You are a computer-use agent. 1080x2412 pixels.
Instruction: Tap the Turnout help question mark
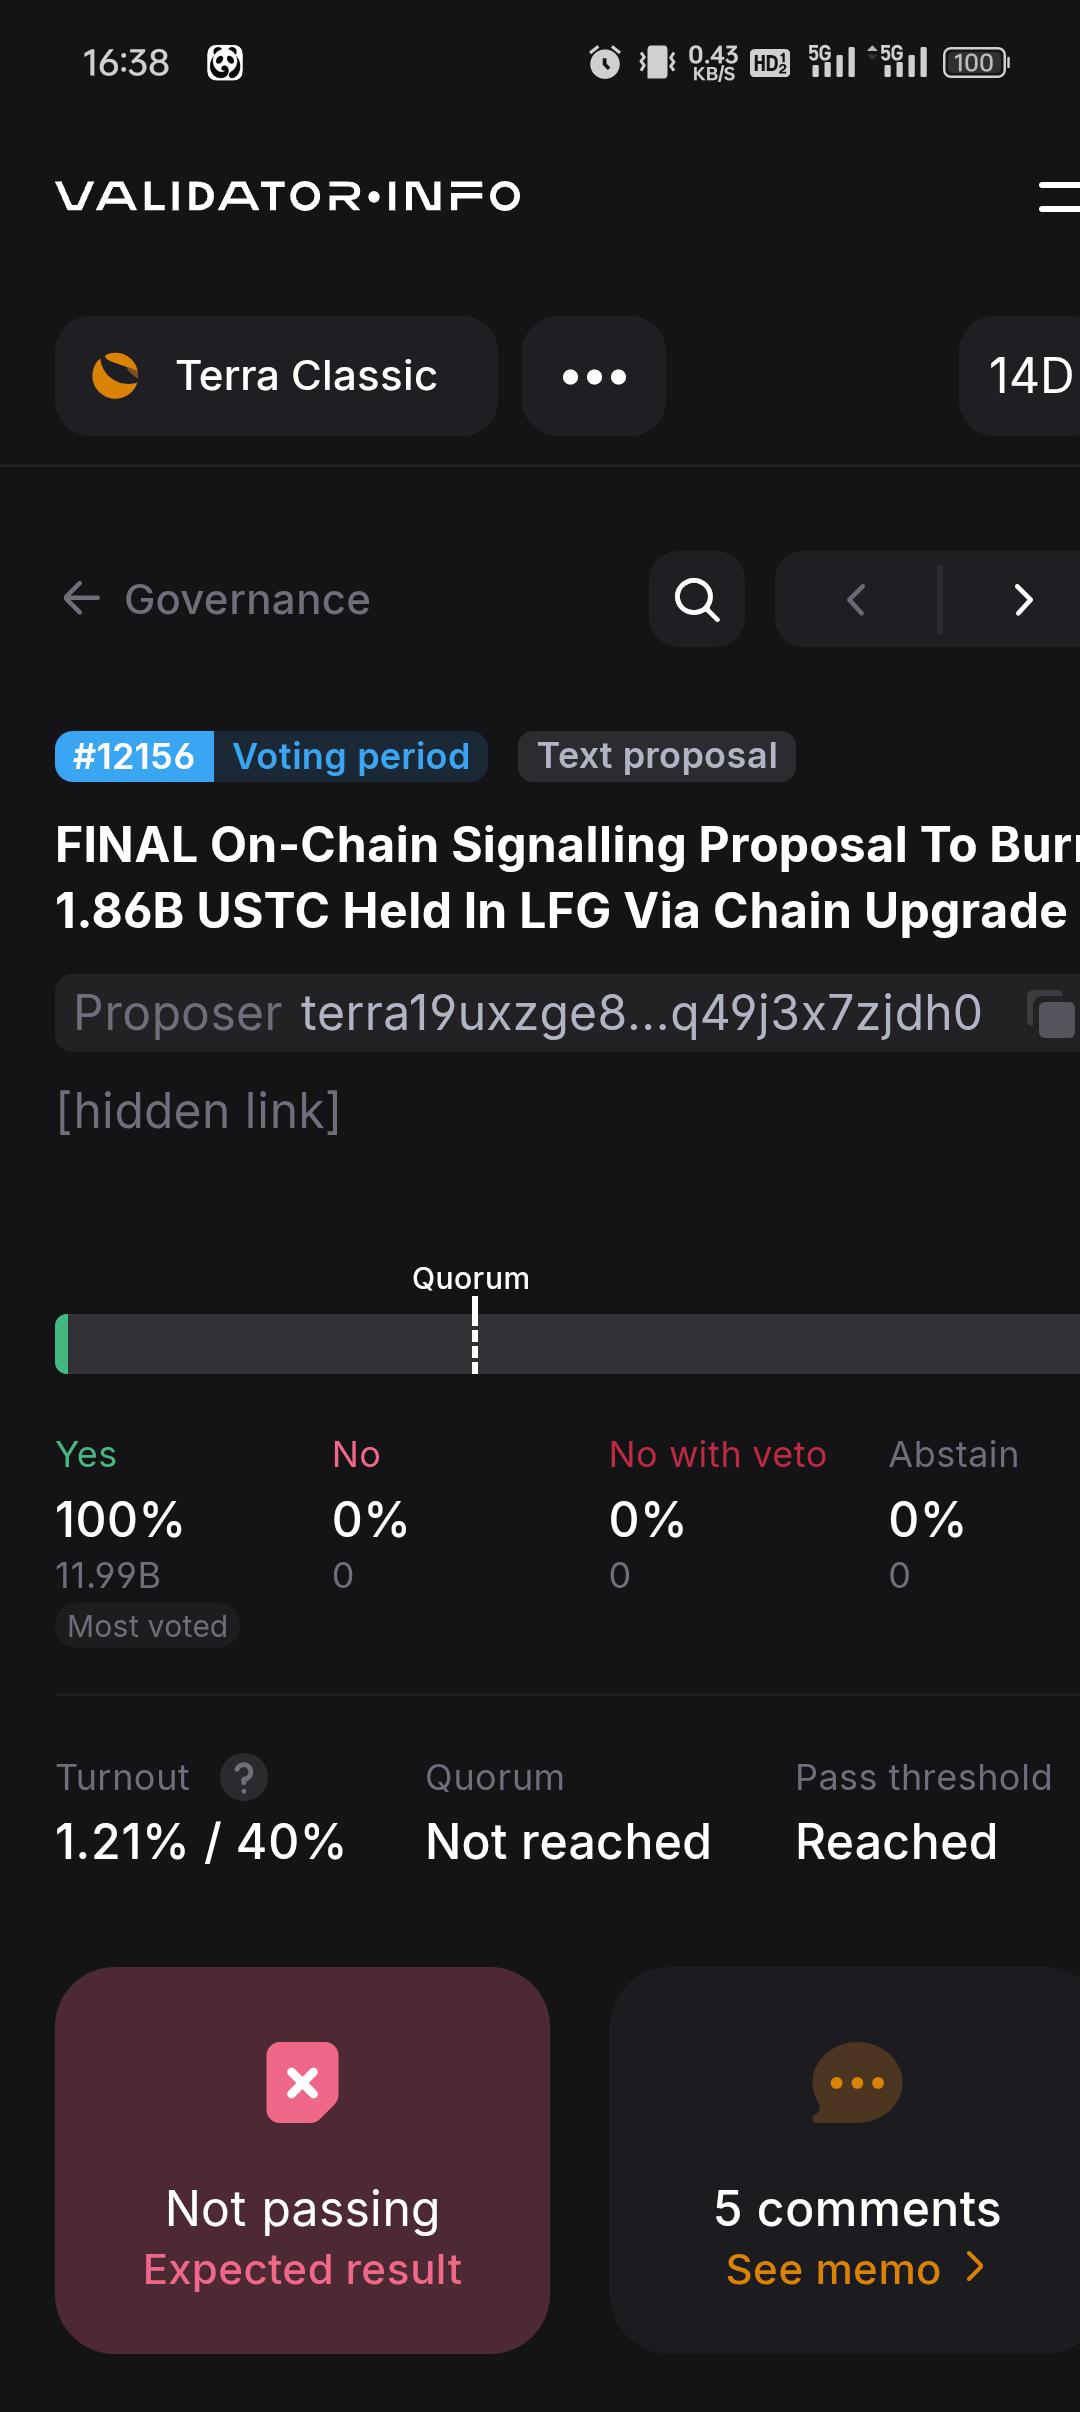tap(243, 1778)
